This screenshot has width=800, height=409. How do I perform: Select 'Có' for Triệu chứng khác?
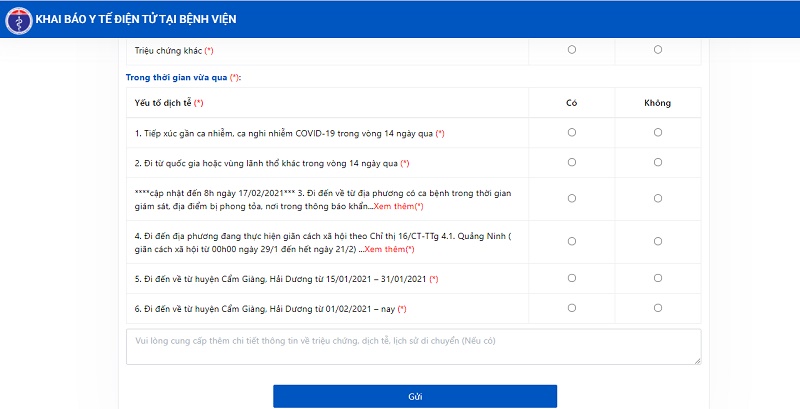571,49
